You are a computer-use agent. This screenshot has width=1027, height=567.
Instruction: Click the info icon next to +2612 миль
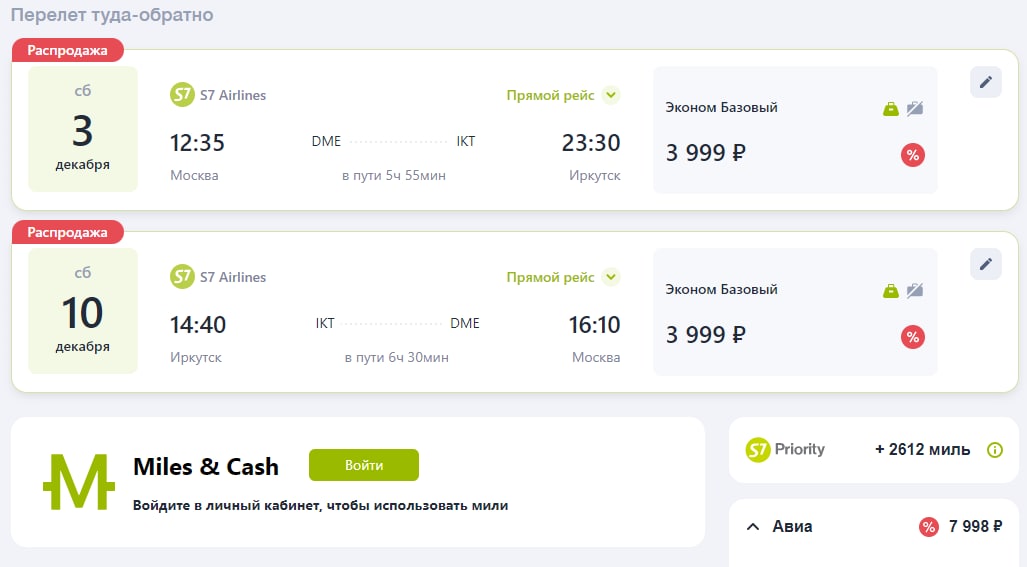[x=994, y=450]
